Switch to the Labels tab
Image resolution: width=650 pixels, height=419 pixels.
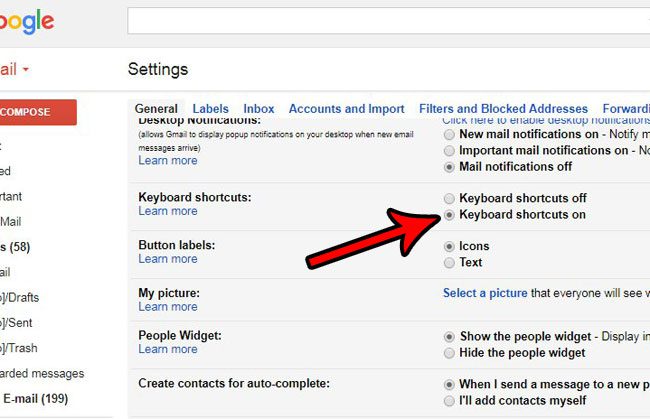pyautogui.click(x=210, y=109)
